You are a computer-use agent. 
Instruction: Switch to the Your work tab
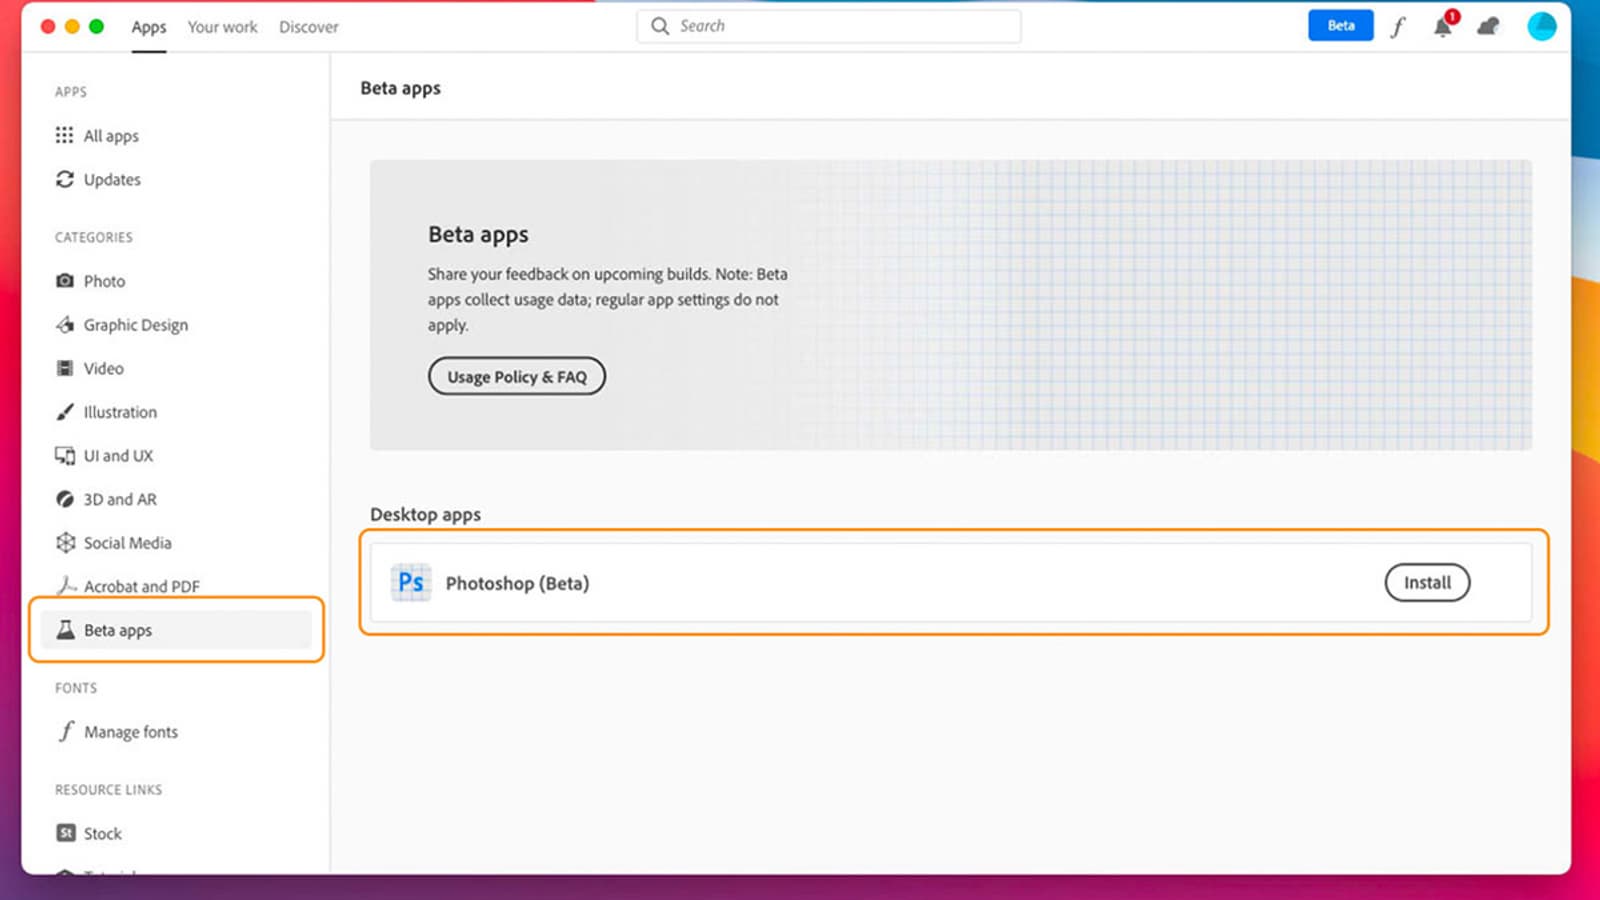click(x=222, y=27)
